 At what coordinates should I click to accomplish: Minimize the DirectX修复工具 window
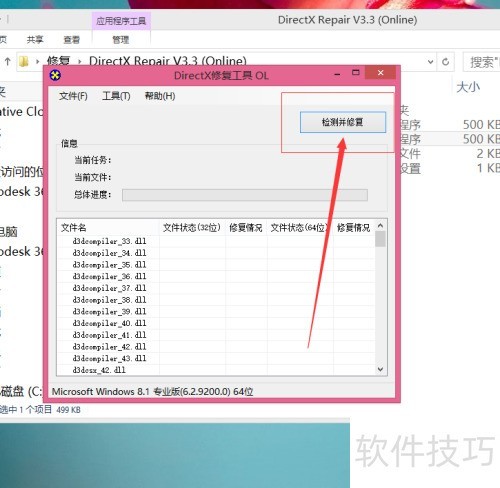pos(337,74)
